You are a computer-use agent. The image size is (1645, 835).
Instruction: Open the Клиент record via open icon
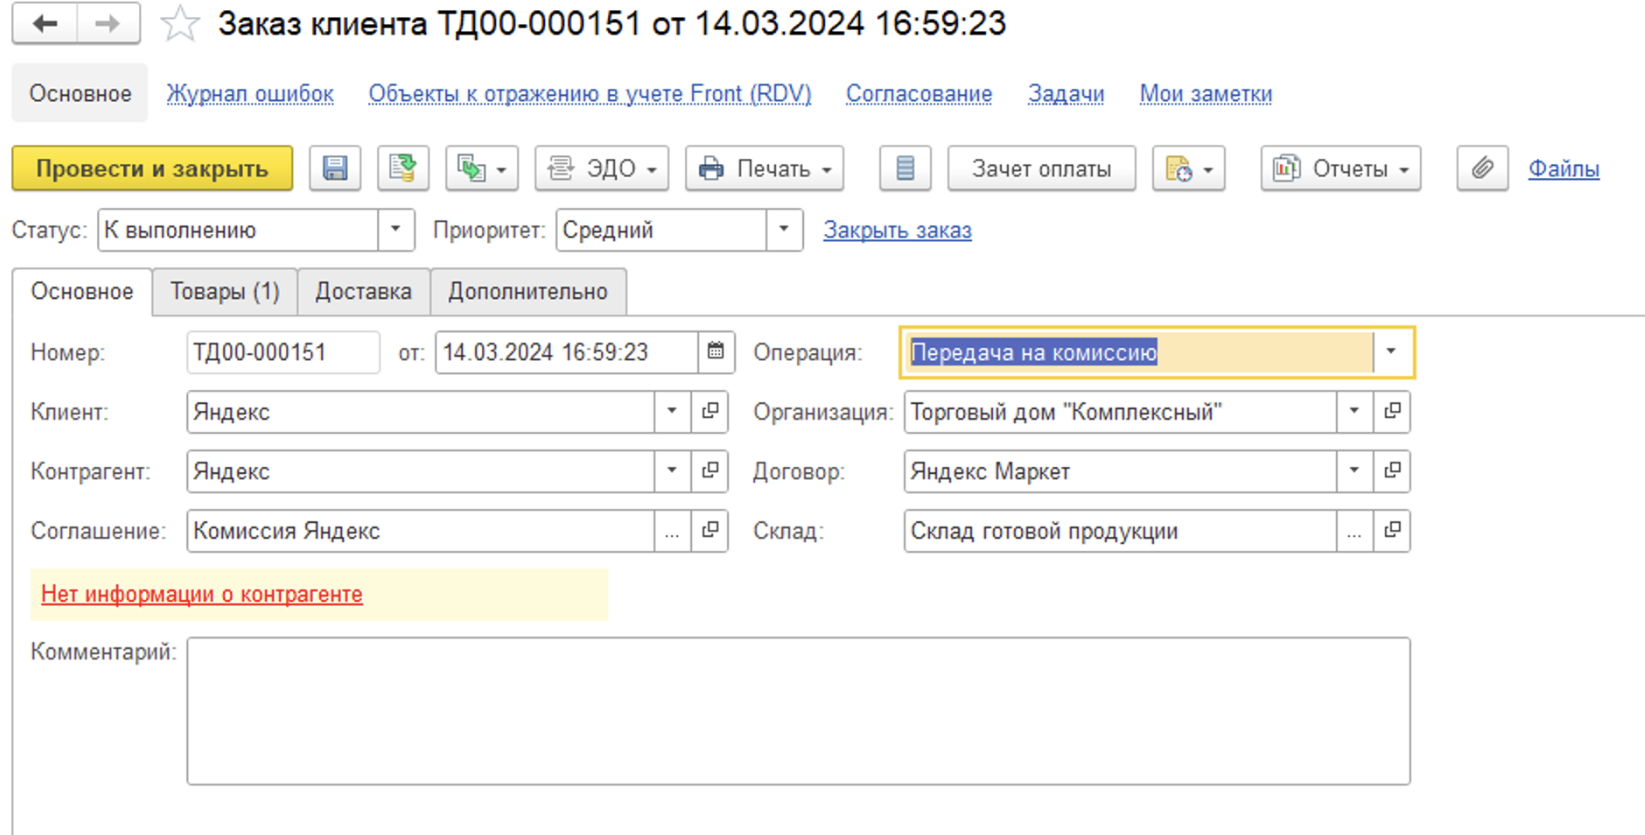coord(710,412)
